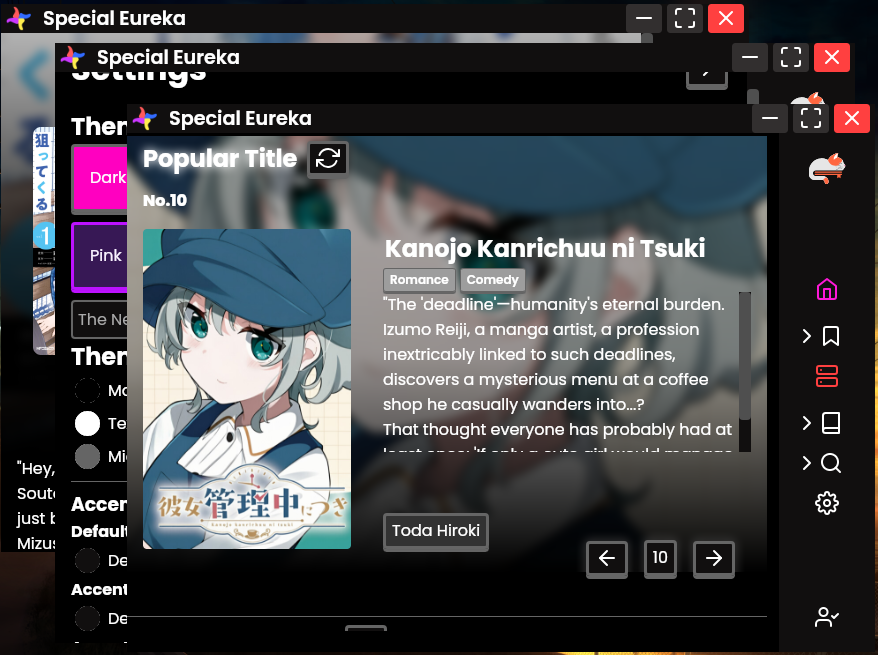
Task: Select the gray theme mode radio button
Action: click(87, 456)
